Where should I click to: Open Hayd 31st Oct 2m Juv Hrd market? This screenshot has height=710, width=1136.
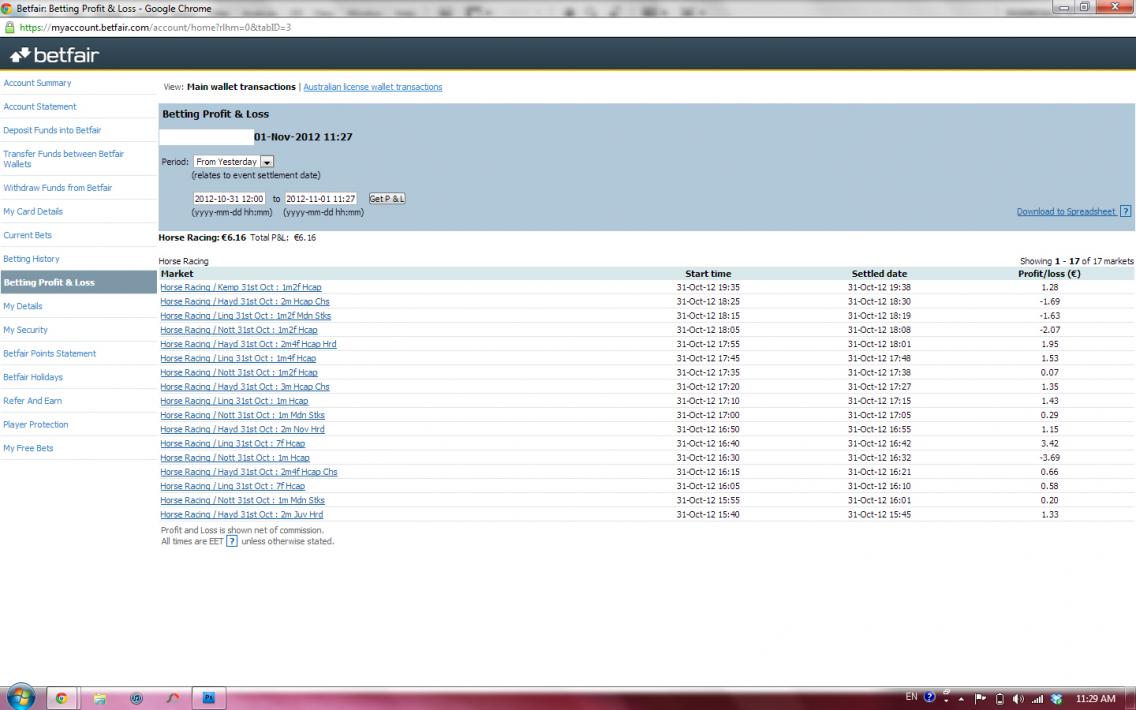coord(242,515)
